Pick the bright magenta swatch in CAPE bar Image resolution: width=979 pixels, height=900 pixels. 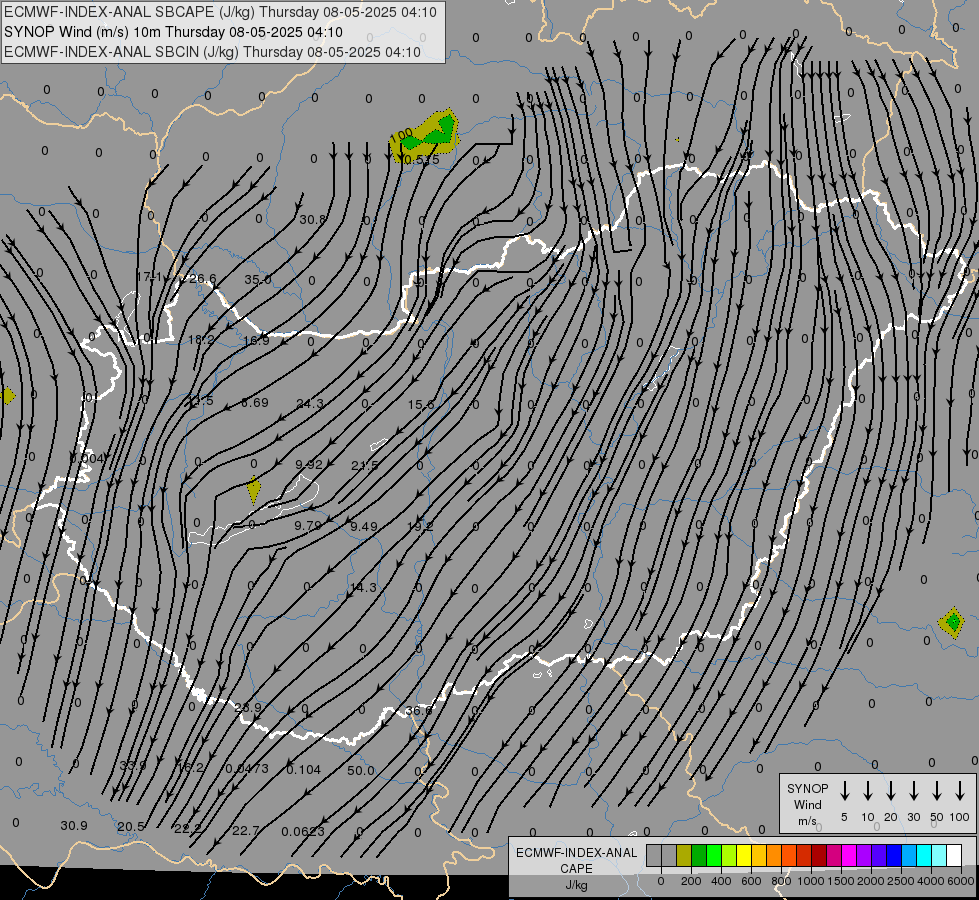(850, 855)
